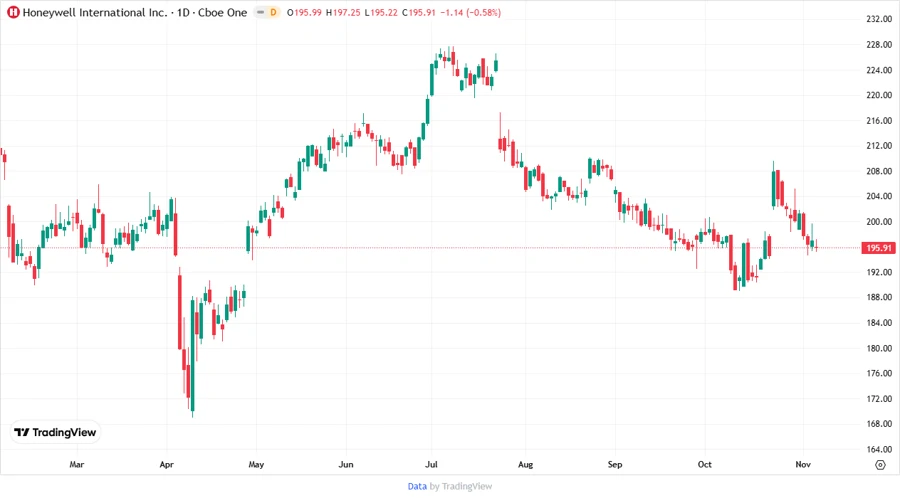Screen dimensions: 900x498
Task: Click the 188.00 price axis label
Action: click(879, 297)
